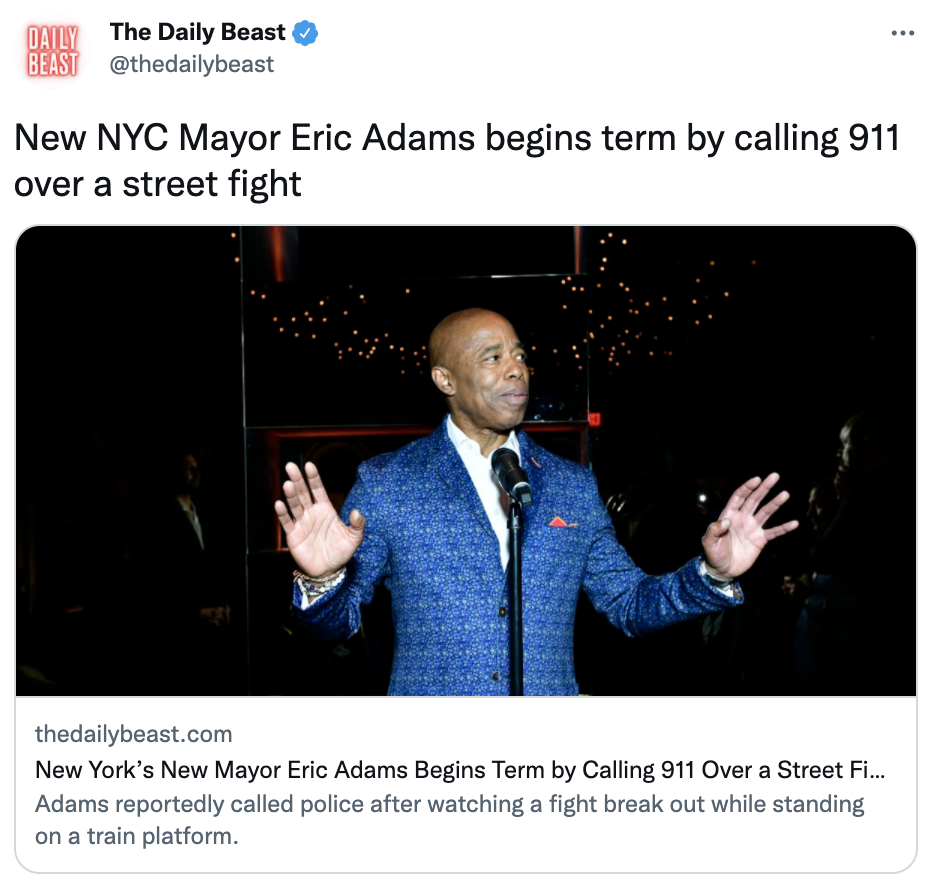The height and width of the screenshot is (890, 934).
Task: Click 'New NYC Mayor' at tweet start
Action: (147, 138)
